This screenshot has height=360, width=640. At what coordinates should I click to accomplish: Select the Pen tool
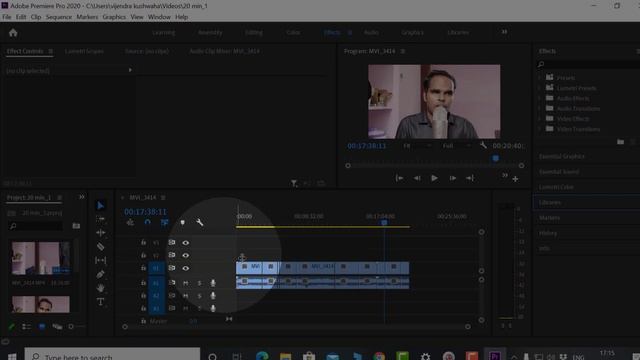click(x=100, y=274)
